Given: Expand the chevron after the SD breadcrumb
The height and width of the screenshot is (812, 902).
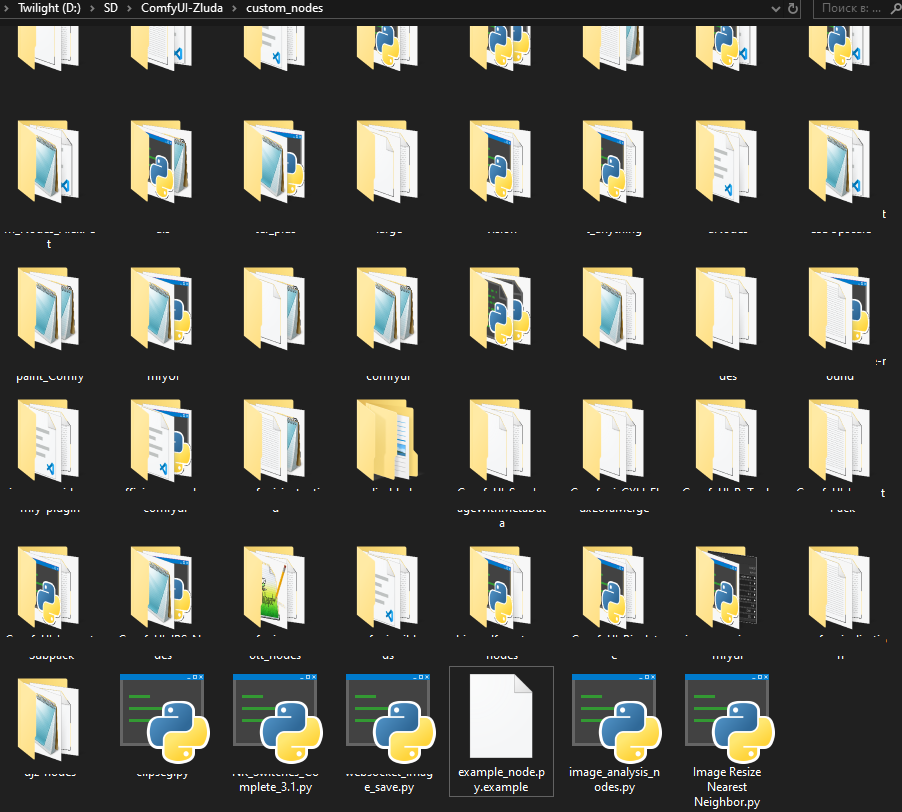Looking at the screenshot, I should (x=129, y=8).
